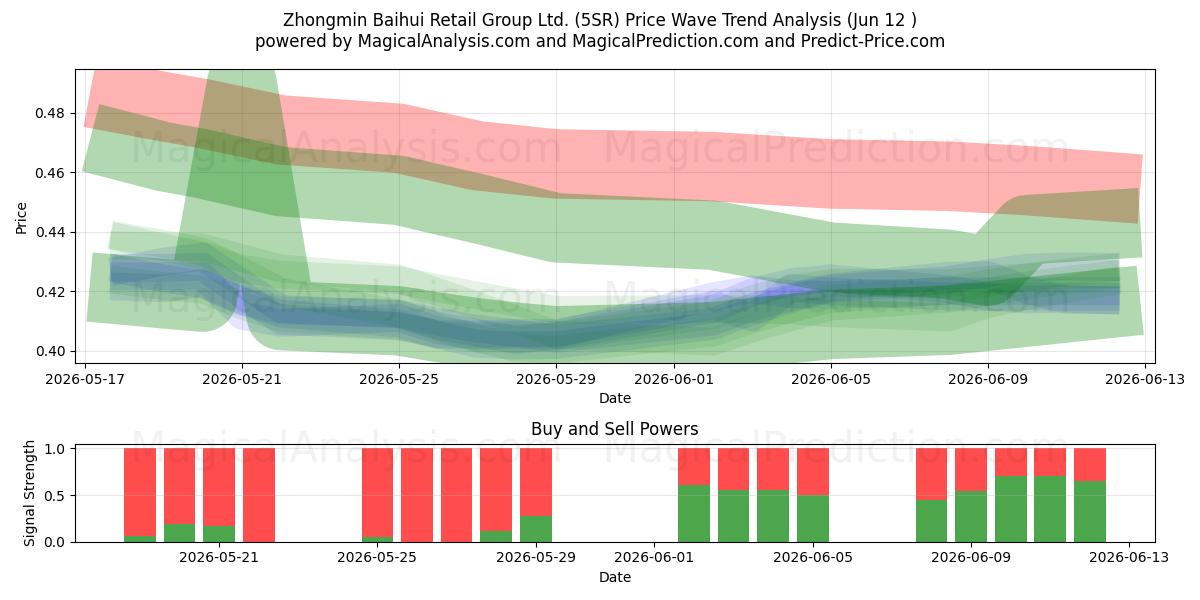Click 2026-06-13 tick under Buy and Sell Powers
1200x600 pixels.
pyautogui.click(x=1129, y=558)
